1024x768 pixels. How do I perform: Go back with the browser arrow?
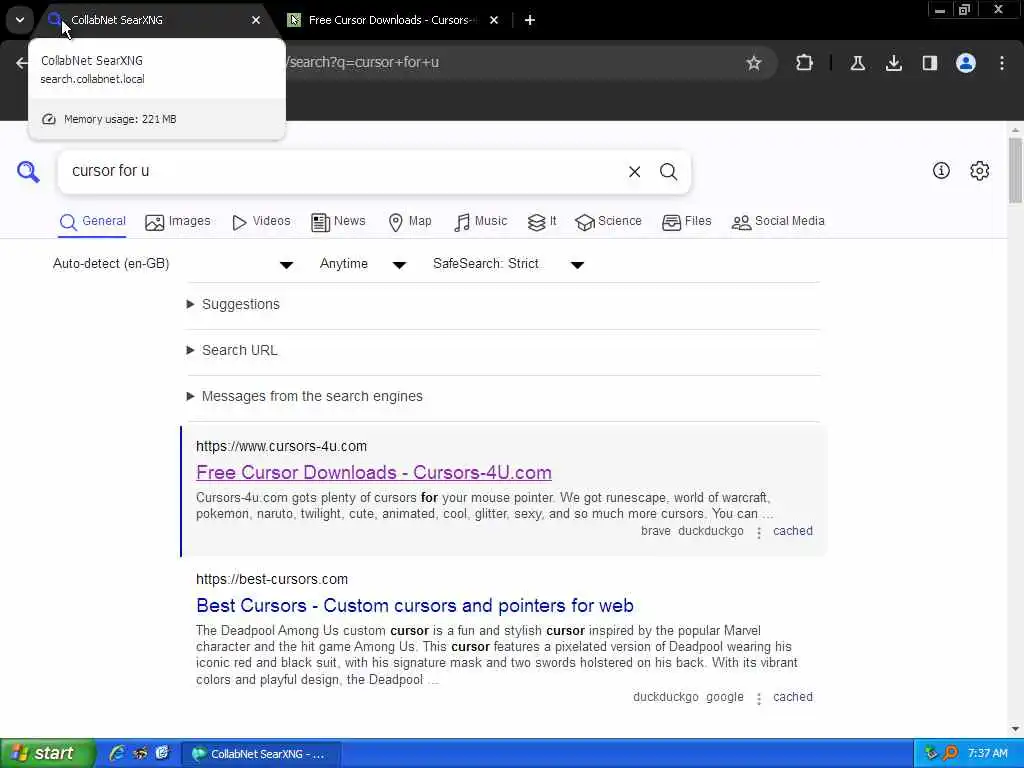pos(22,63)
